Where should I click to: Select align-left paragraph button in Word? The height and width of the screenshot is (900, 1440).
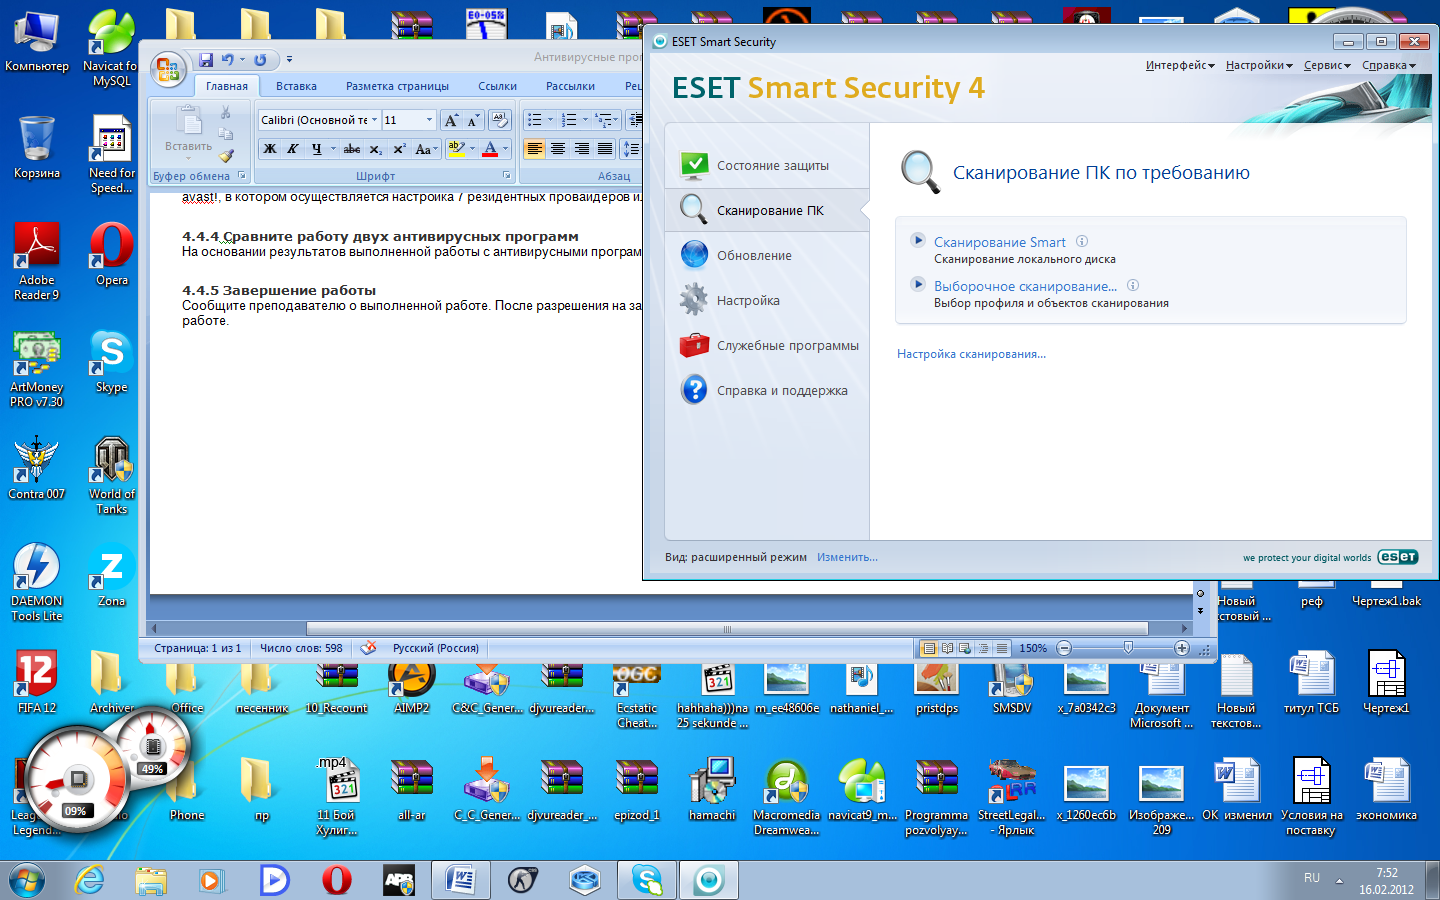[535, 149]
